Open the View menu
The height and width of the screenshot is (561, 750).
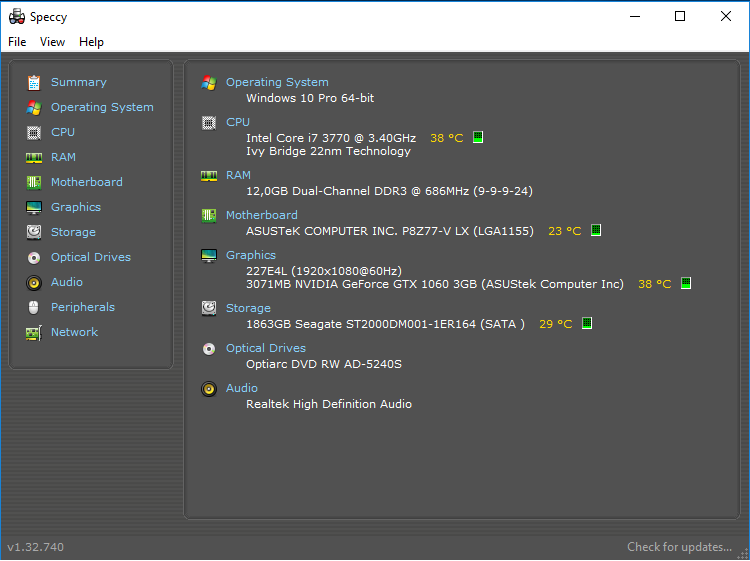(52, 42)
